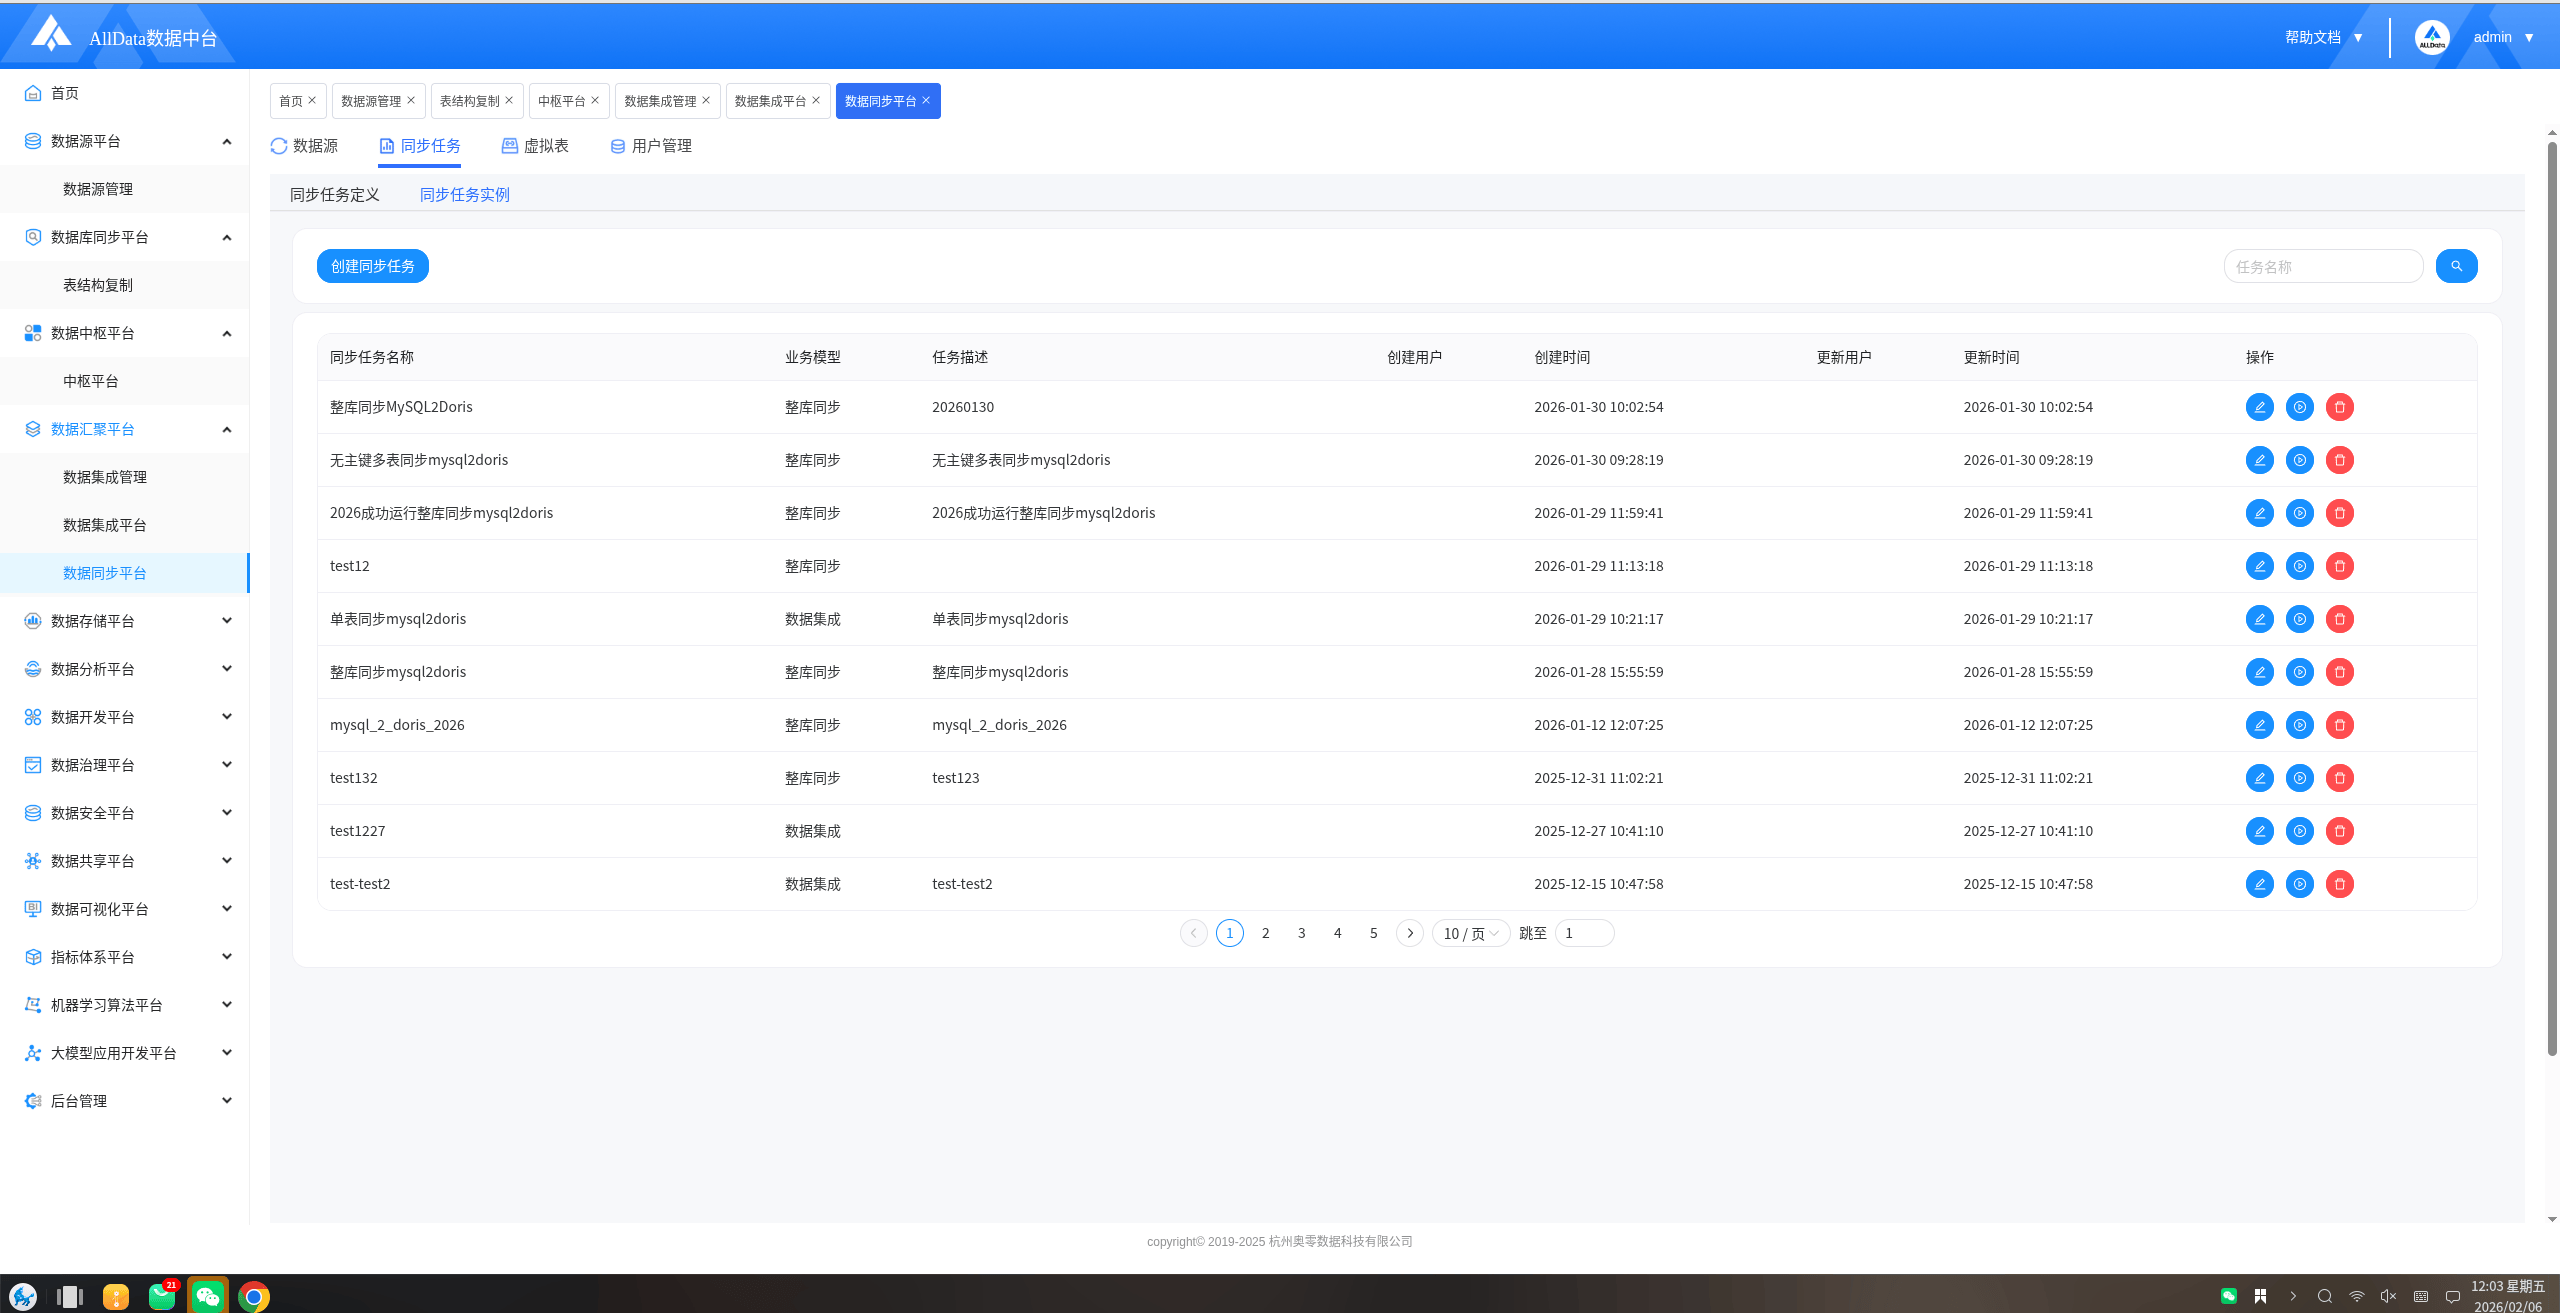Focus the 任务名称 search field
2560x1313 pixels.
2322,267
